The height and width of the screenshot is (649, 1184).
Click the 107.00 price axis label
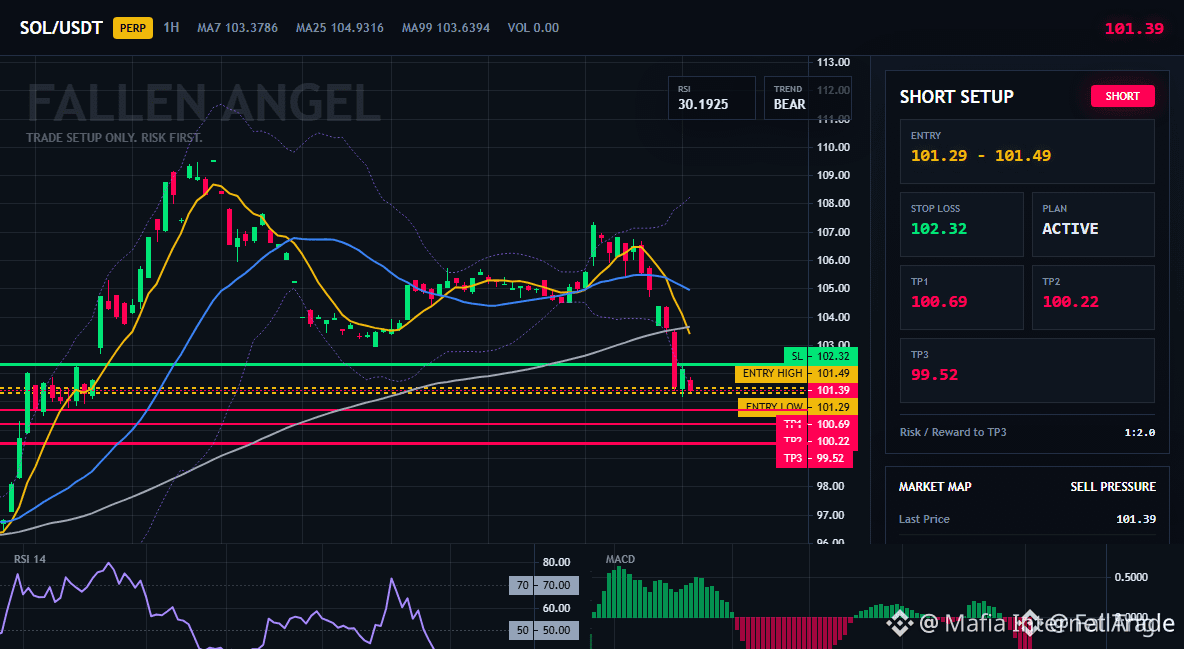pos(833,232)
